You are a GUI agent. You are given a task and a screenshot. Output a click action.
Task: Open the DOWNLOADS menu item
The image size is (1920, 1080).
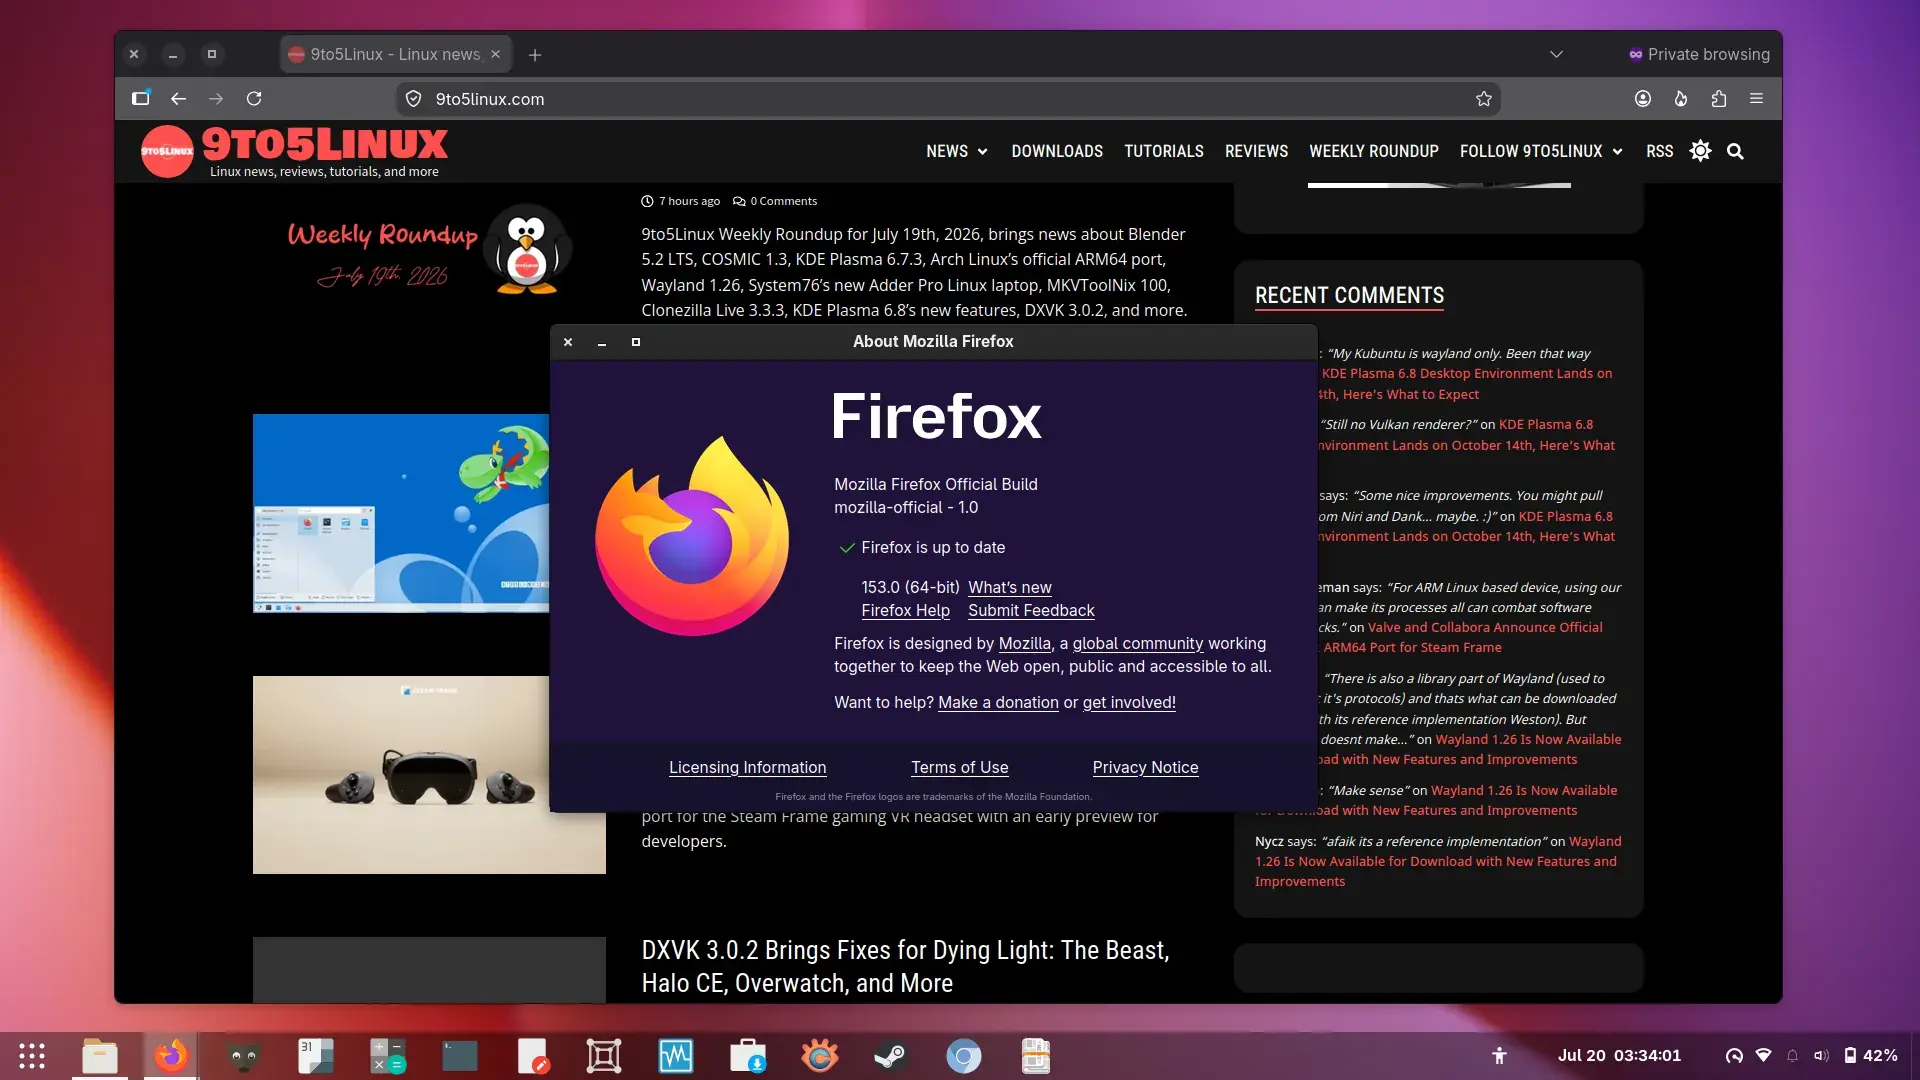[x=1057, y=151]
